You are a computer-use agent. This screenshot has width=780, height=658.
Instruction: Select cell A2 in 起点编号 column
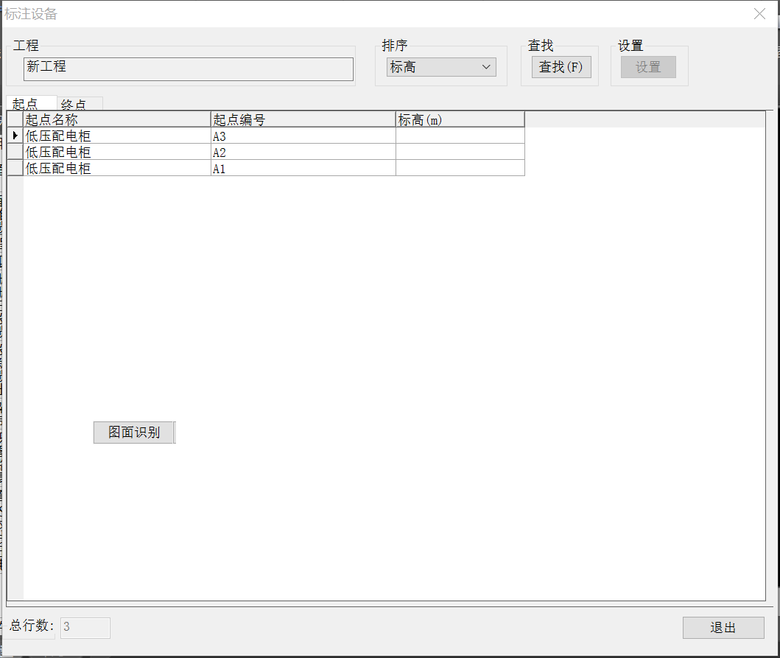302,152
